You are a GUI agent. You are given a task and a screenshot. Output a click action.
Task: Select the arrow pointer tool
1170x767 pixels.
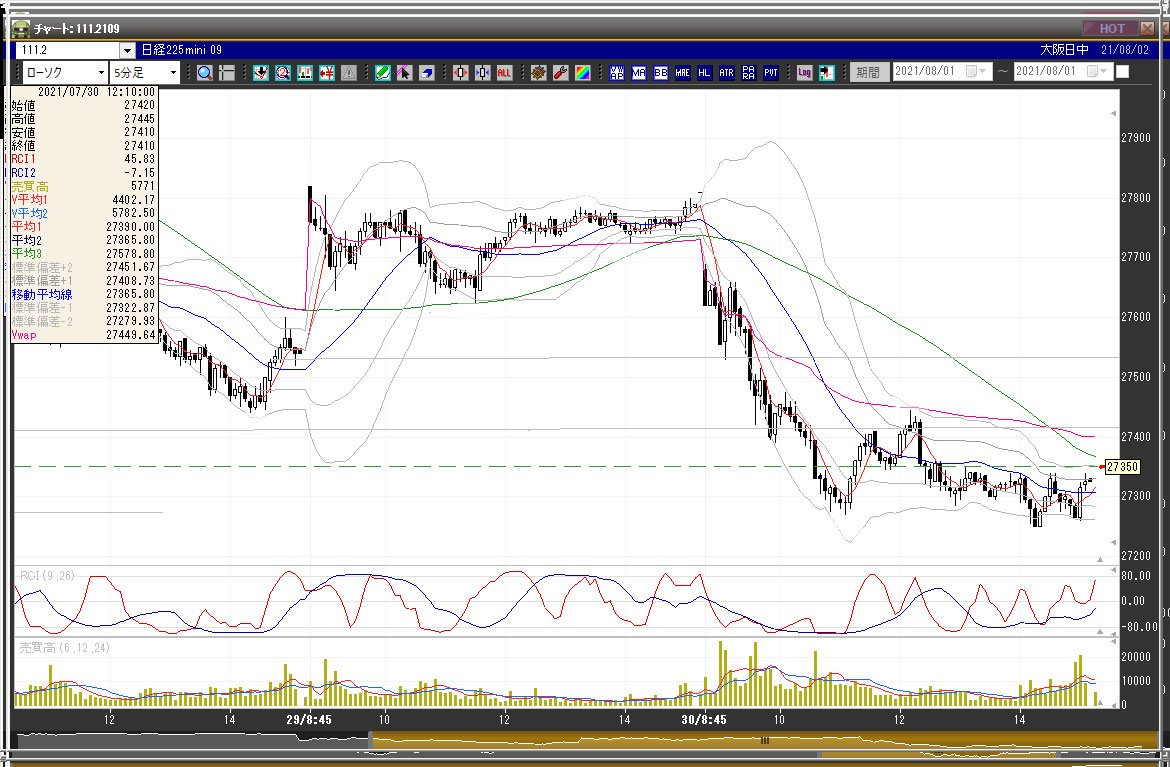[404, 72]
